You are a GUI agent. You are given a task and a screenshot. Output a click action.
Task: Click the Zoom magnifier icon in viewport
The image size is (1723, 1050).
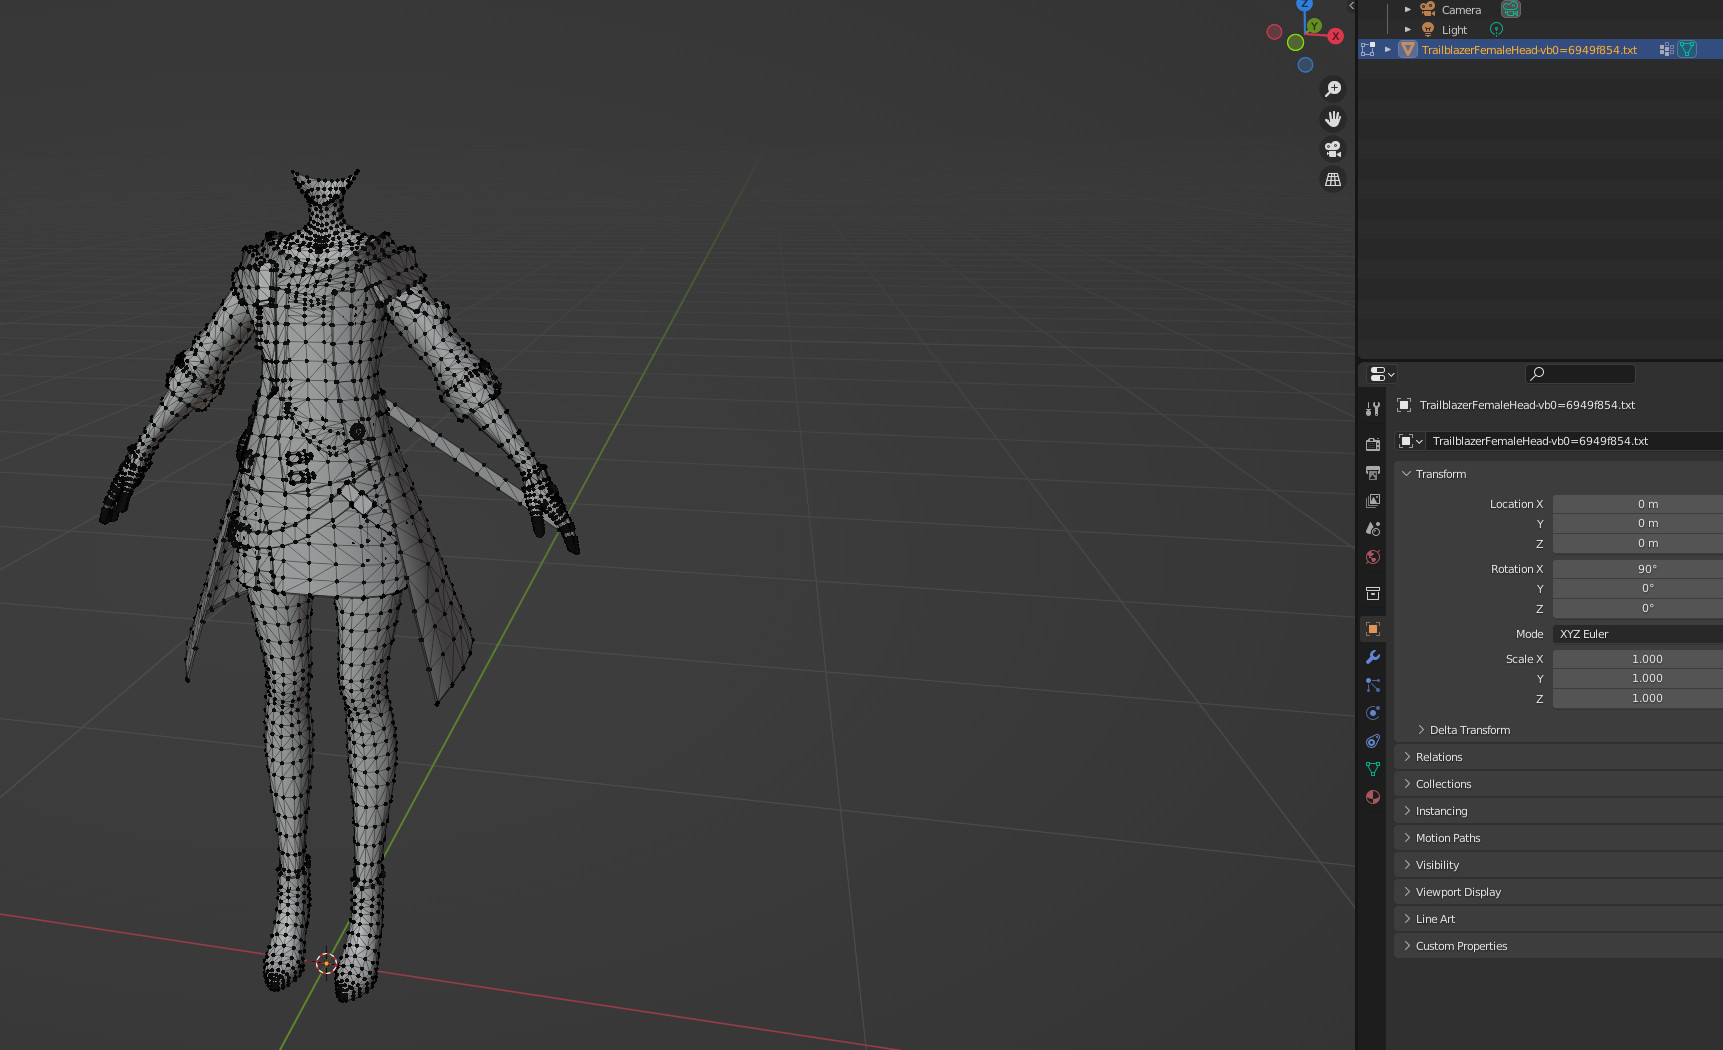pyautogui.click(x=1333, y=89)
